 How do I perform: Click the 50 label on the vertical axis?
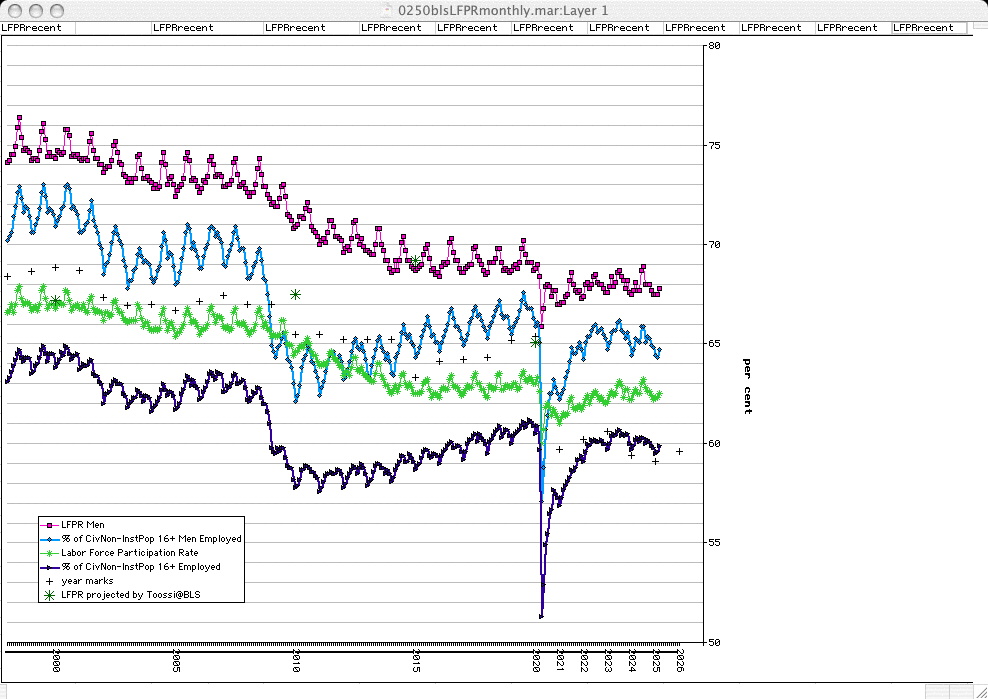pos(715,642)
